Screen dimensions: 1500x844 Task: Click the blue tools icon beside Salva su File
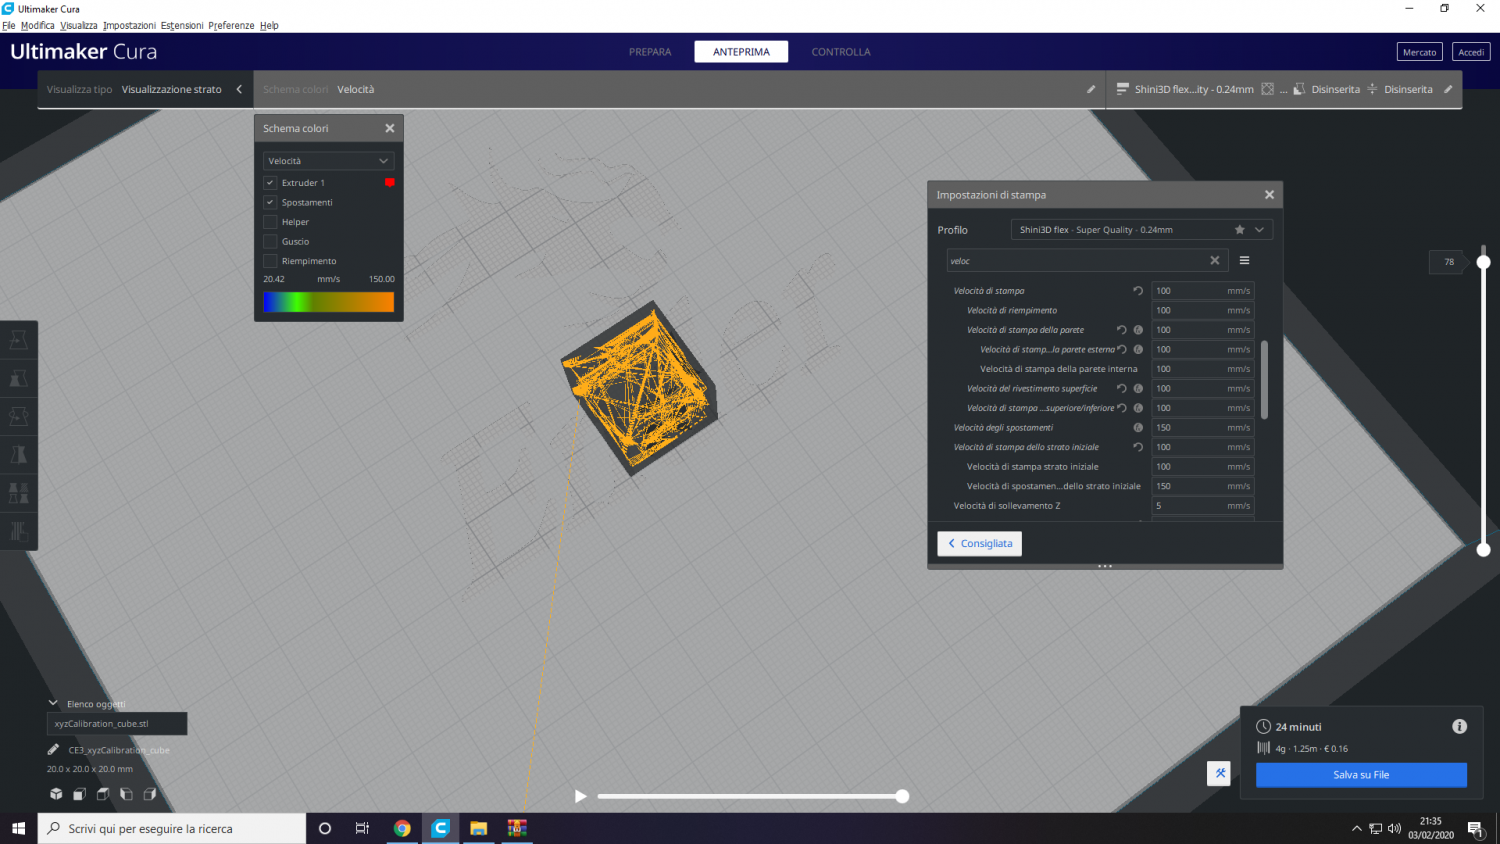point(1219,773)
